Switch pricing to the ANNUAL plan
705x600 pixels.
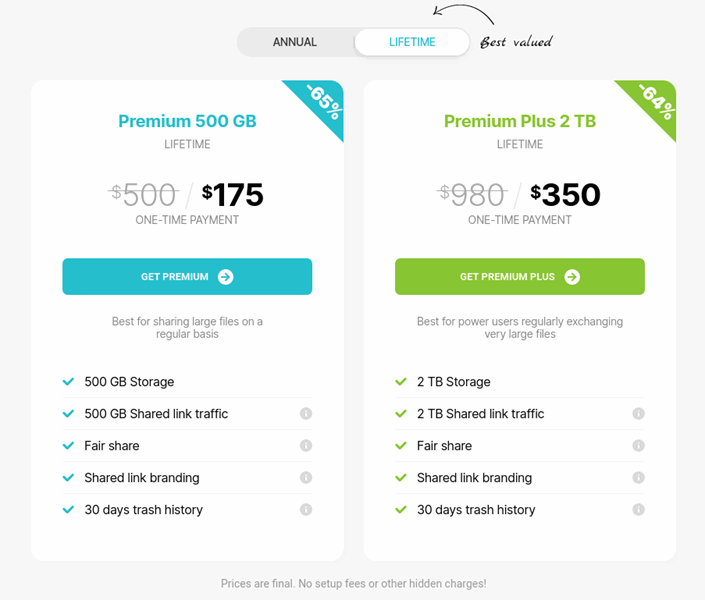click(295, 42)
